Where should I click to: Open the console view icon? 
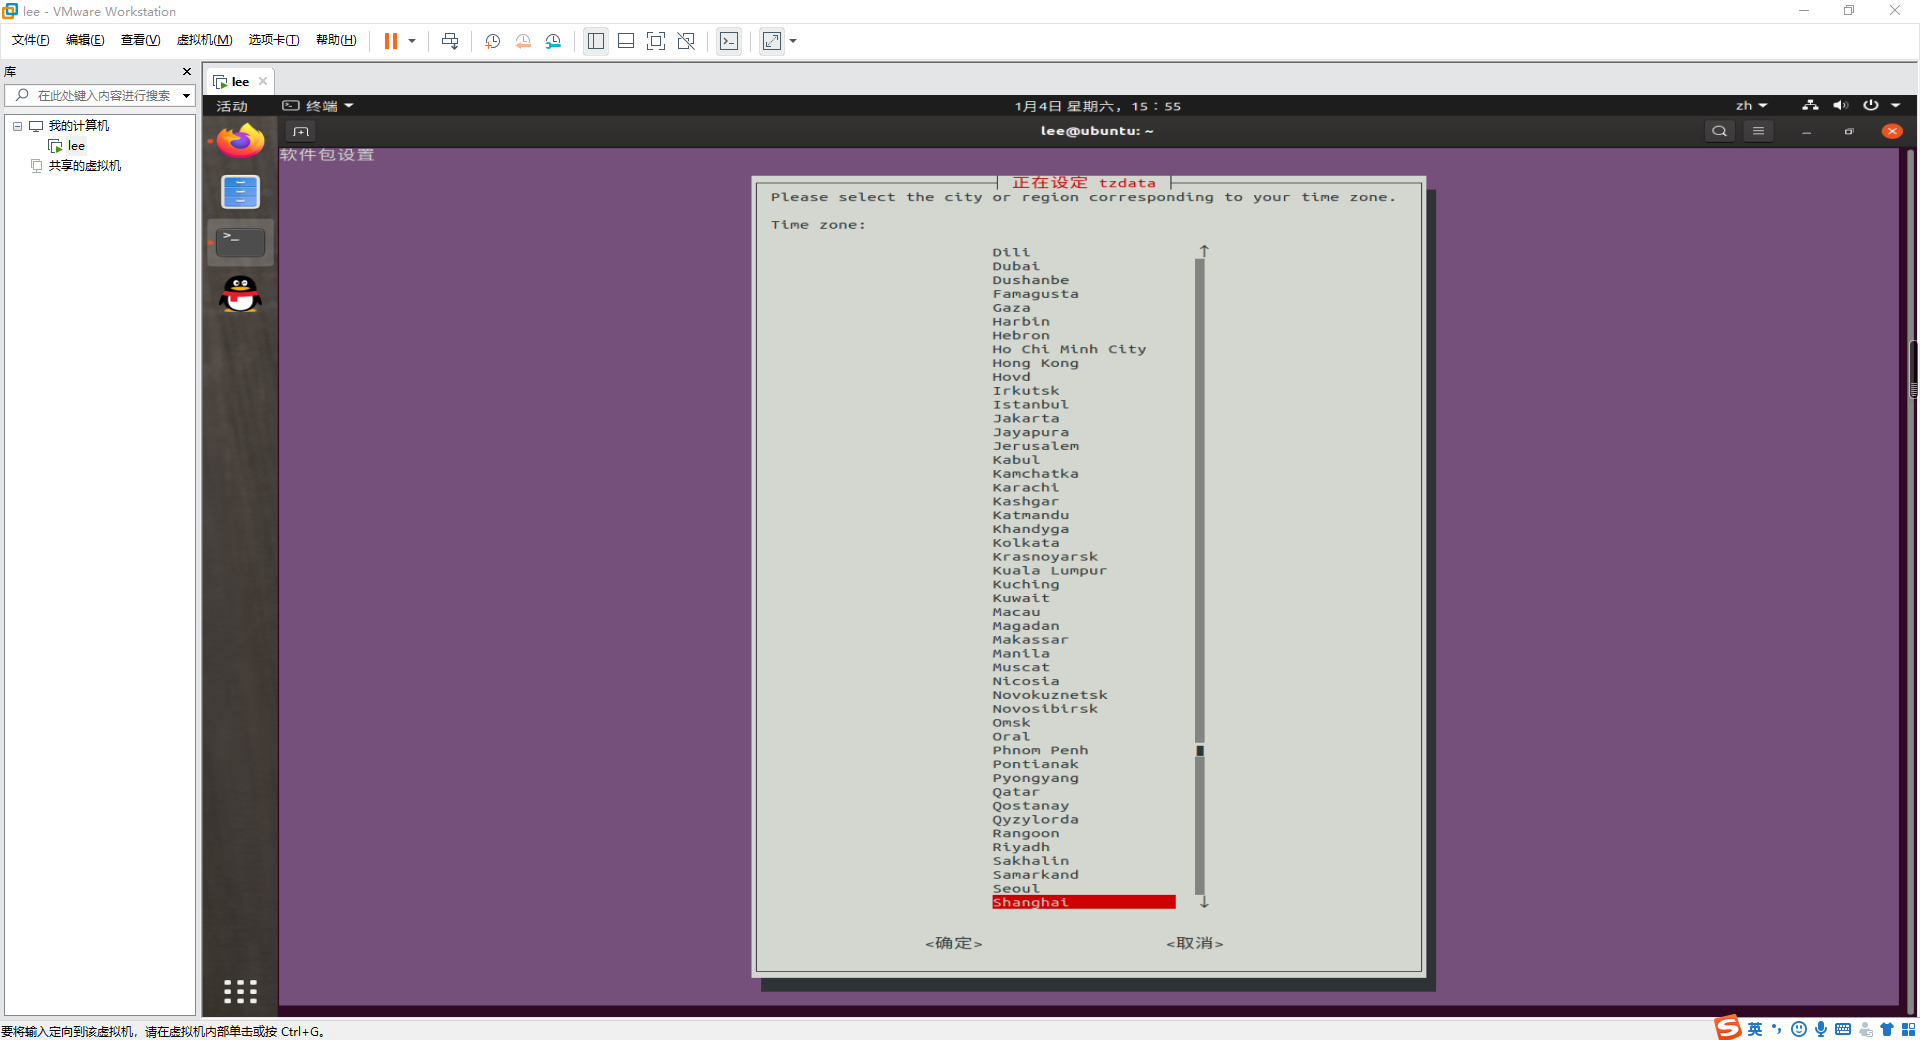click(729, 41)
